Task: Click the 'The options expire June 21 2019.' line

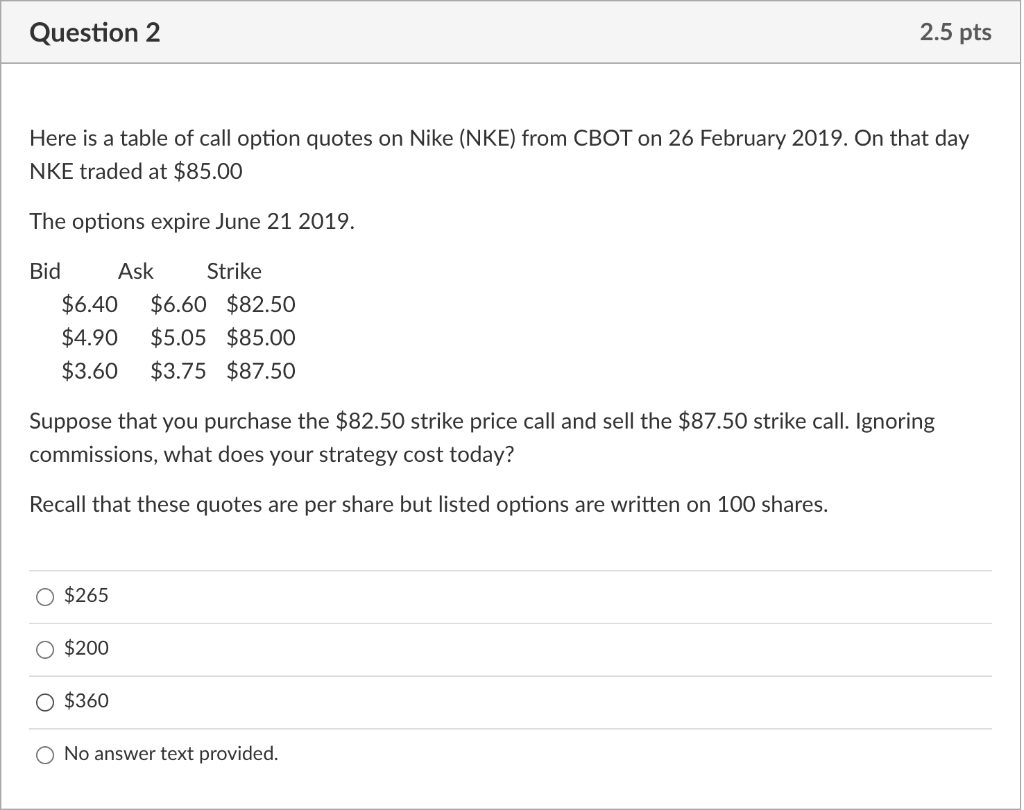Action: (x=191, y=222)
